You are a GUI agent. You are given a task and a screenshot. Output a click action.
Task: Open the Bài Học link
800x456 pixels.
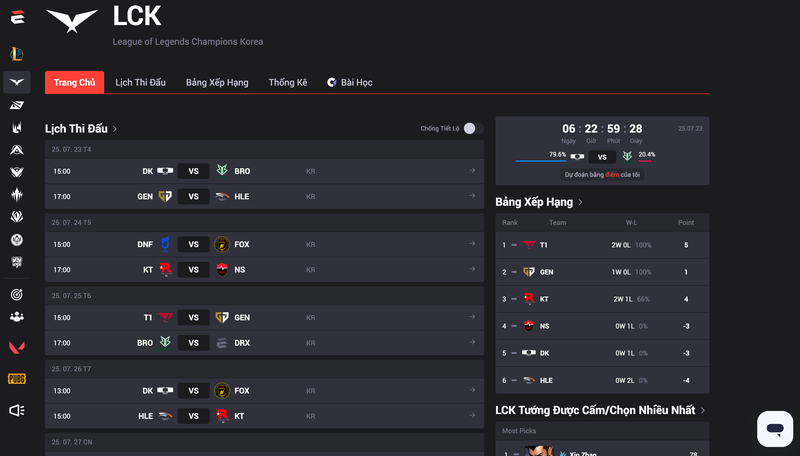click(350, 82)
